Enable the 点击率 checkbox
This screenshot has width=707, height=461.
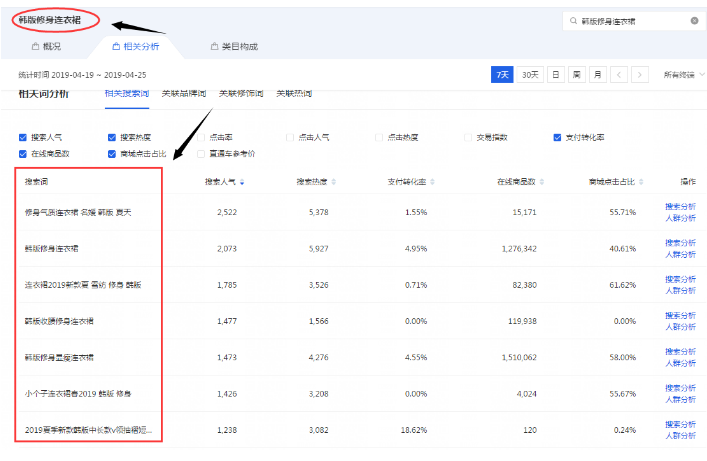pos(201,138)
